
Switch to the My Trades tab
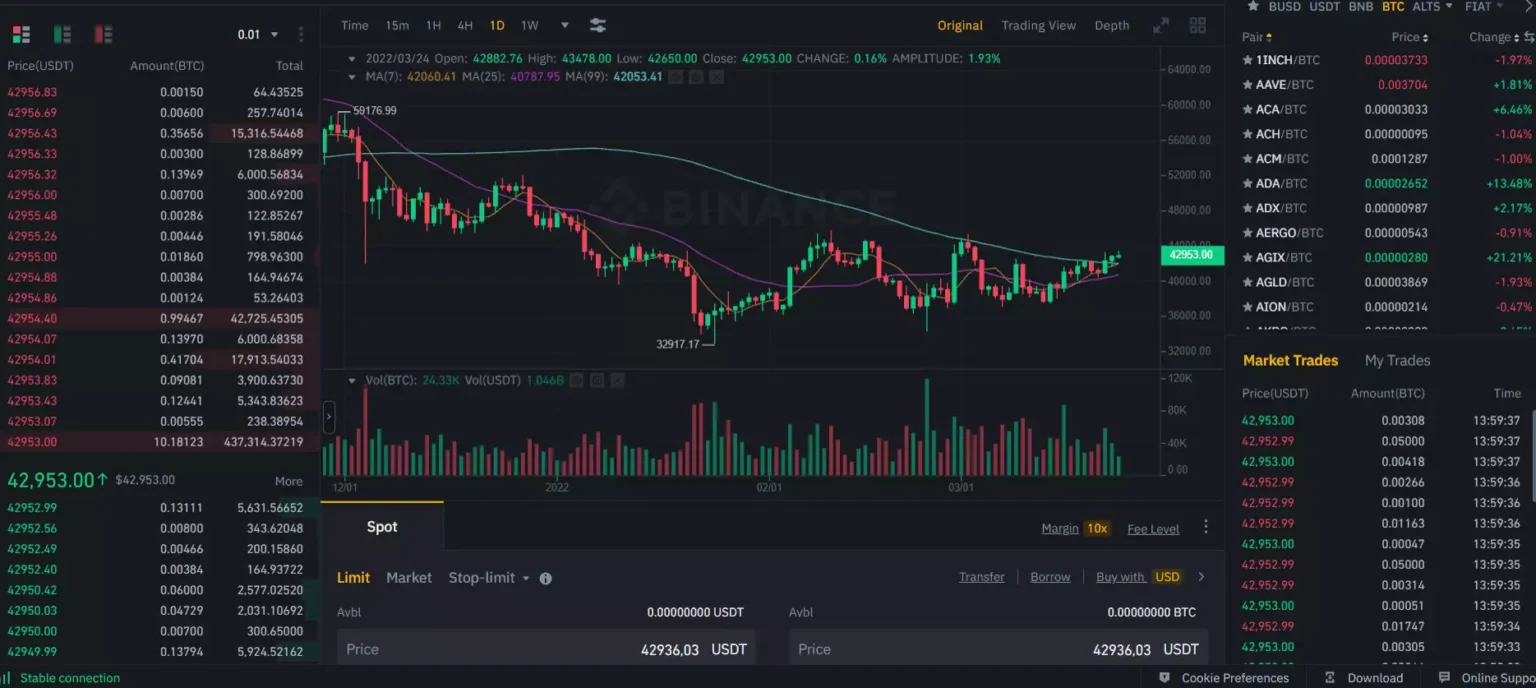tap(1397, 360)
